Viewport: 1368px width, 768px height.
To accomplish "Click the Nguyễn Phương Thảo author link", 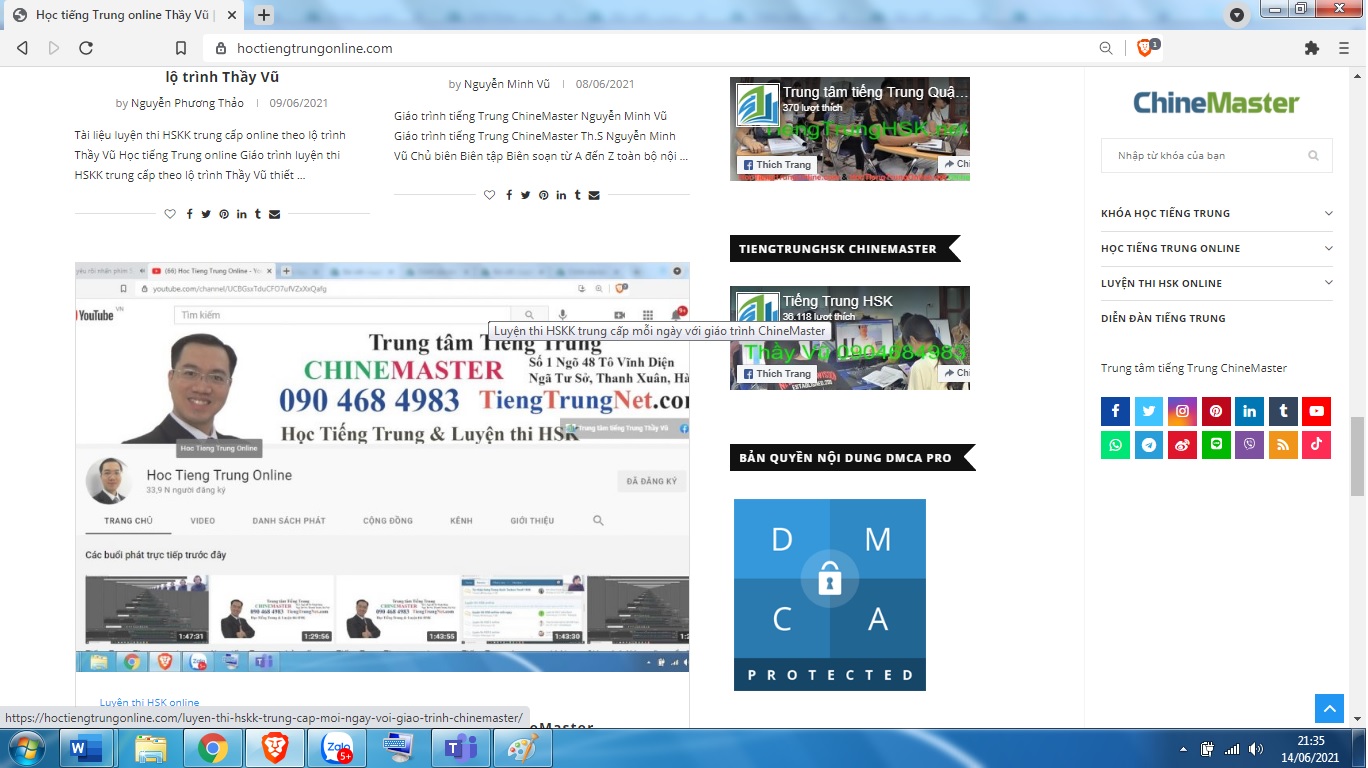I will pos(187,103).
